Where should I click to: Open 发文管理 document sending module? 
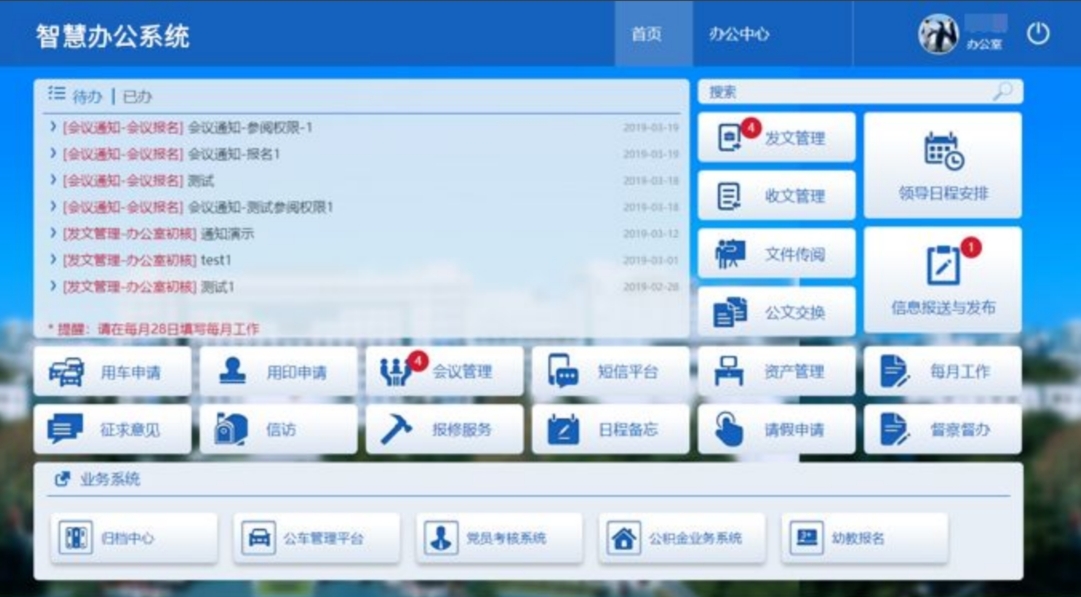777,138
